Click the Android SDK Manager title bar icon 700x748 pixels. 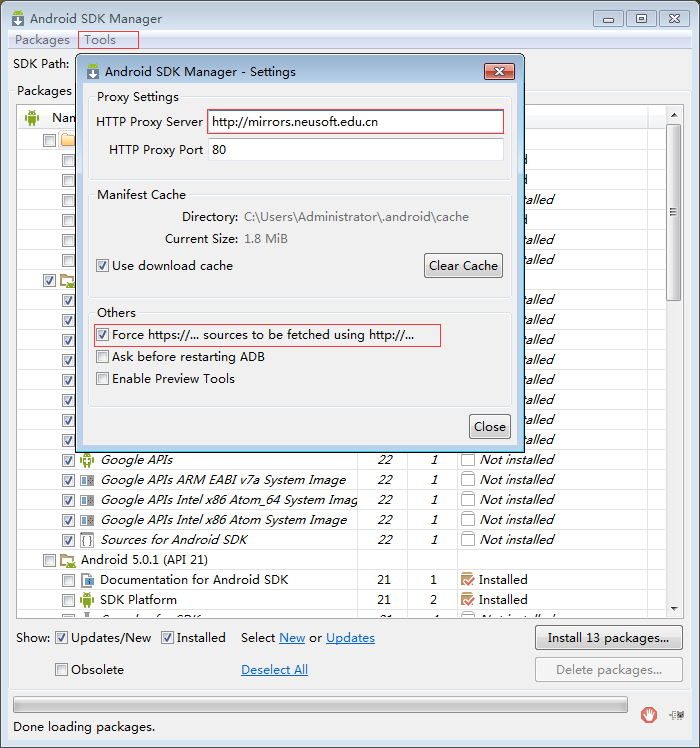point(18,19)
